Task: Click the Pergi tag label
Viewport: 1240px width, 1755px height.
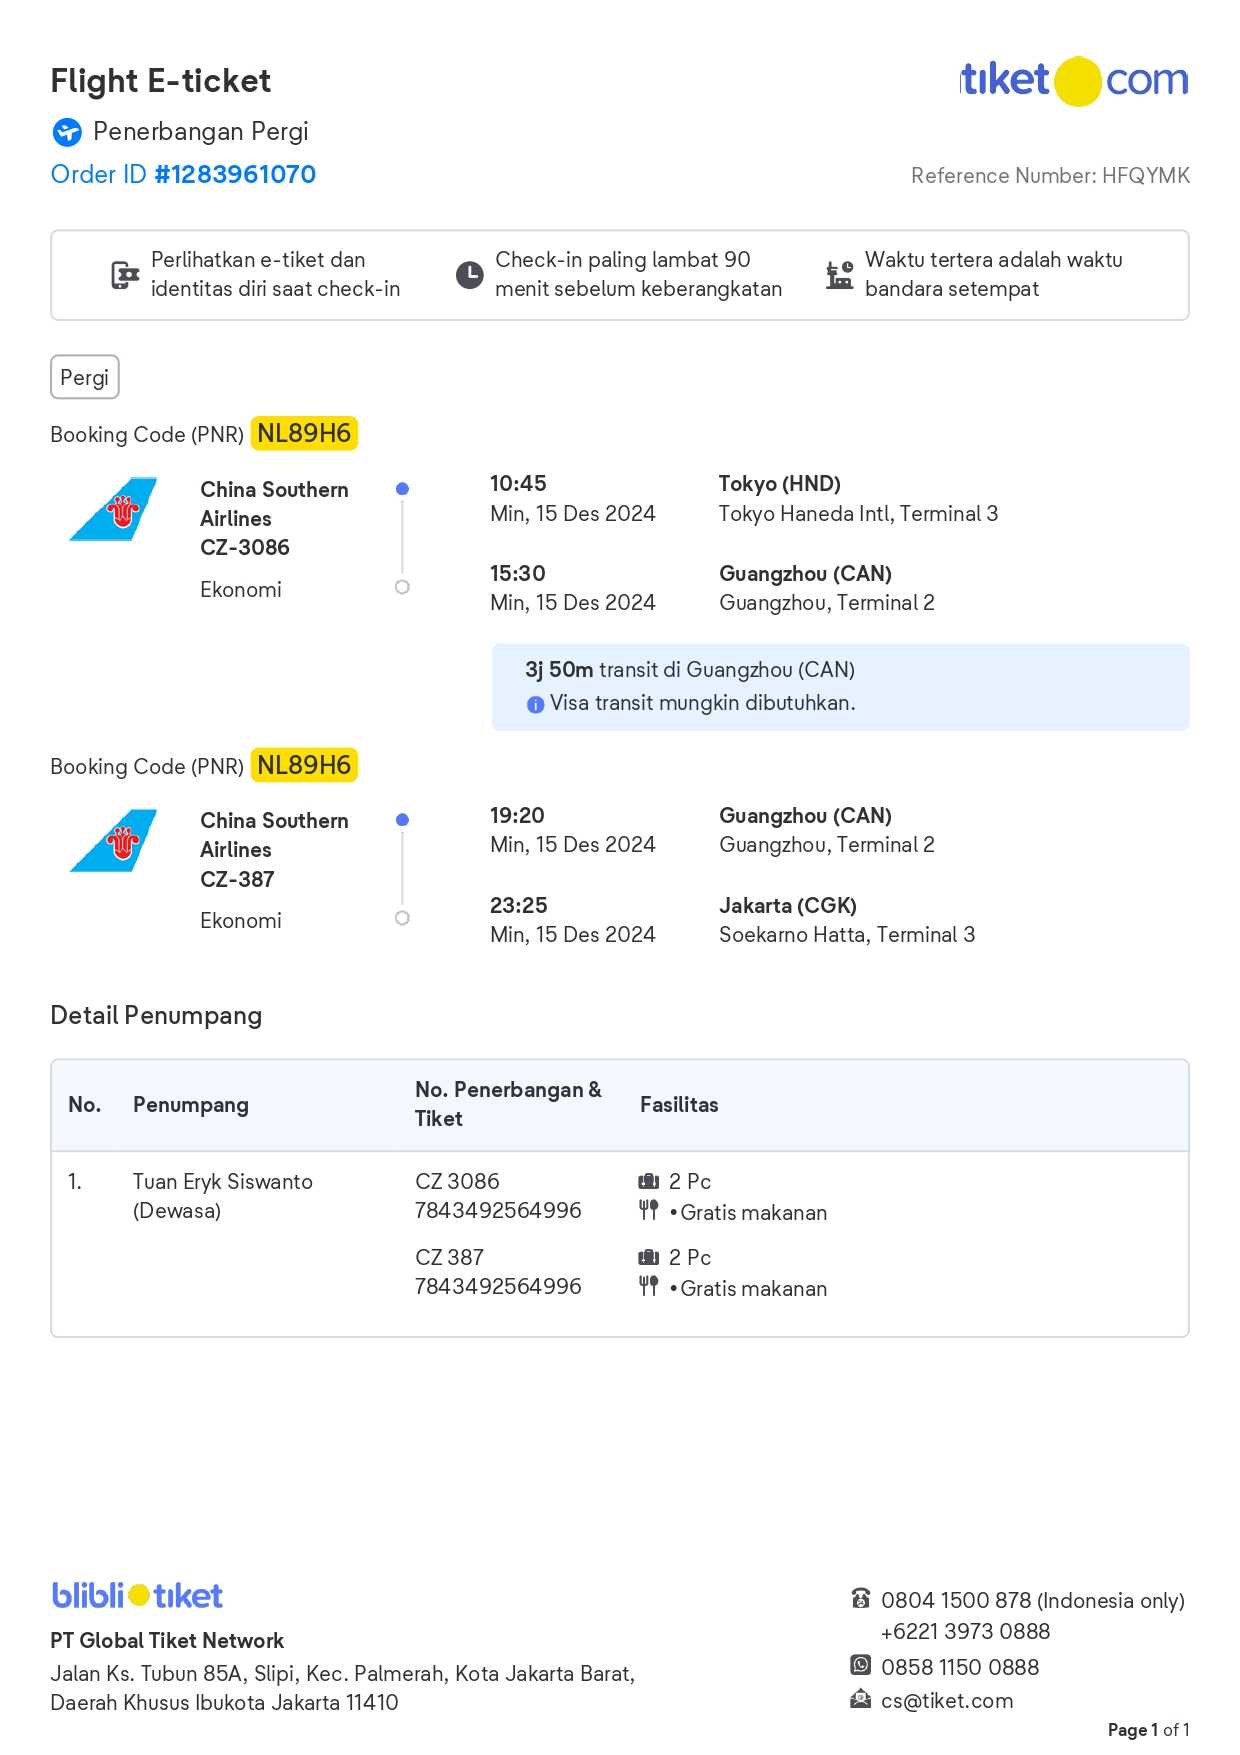Action: [84, 378]
